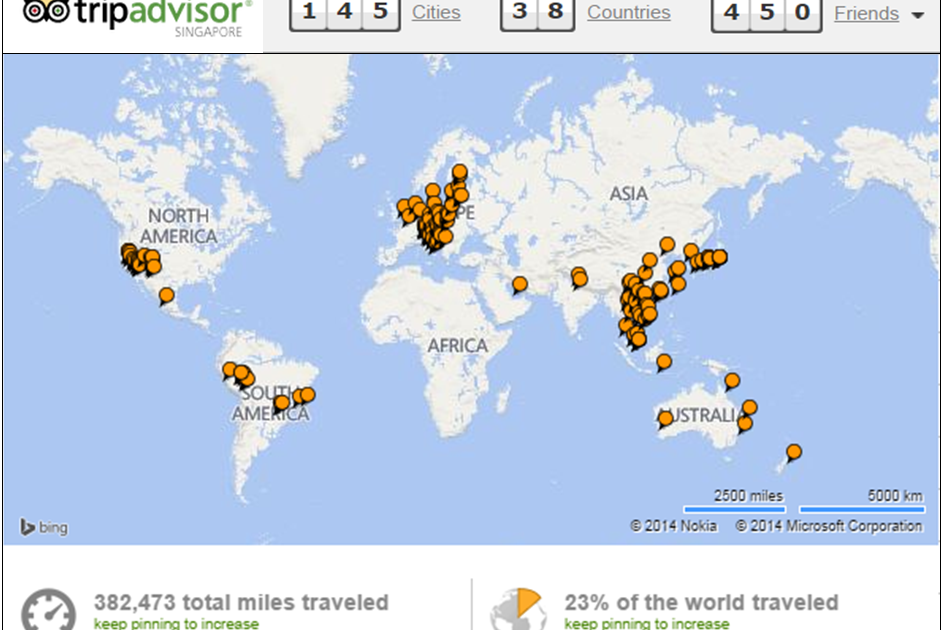Click the 145 cities counter
The width and height of the screenshot is (944, 630).
pos(345,13)
